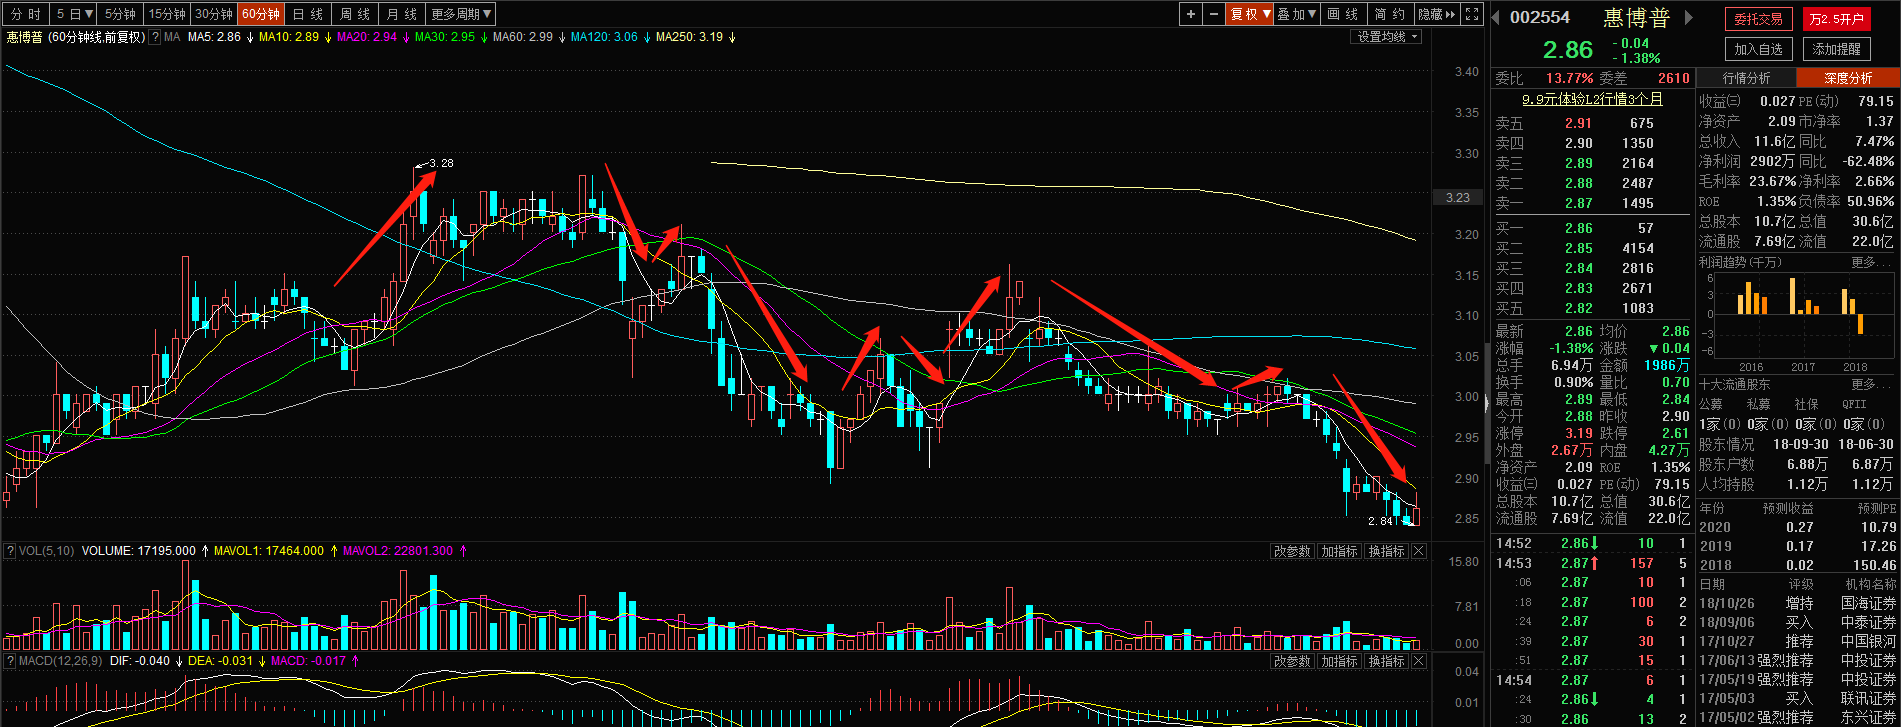The height and width of the screenshot is (727, 1901).
Task: Click 换指标 in MACD panel
Action: point(1386,661)
